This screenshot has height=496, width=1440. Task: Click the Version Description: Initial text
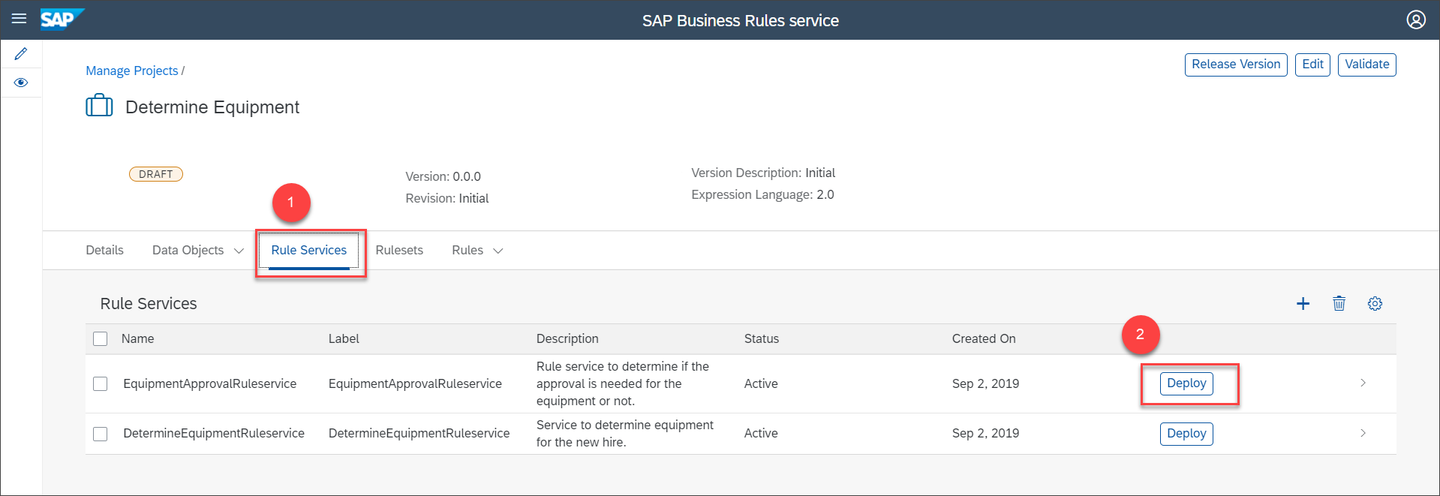tap(763, 173)
